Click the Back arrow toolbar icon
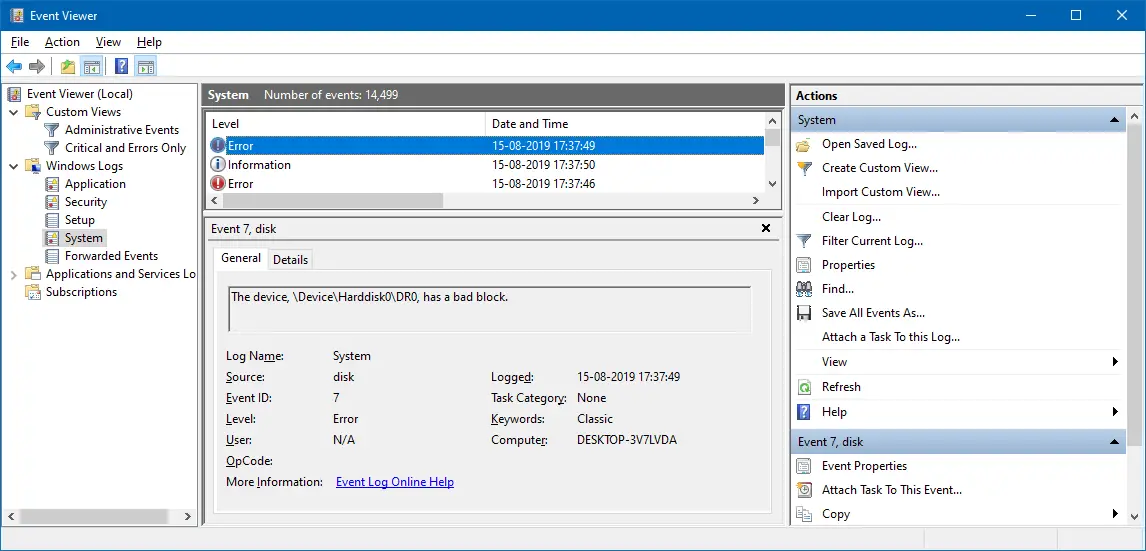The image size is (1146, 551). 14,67
